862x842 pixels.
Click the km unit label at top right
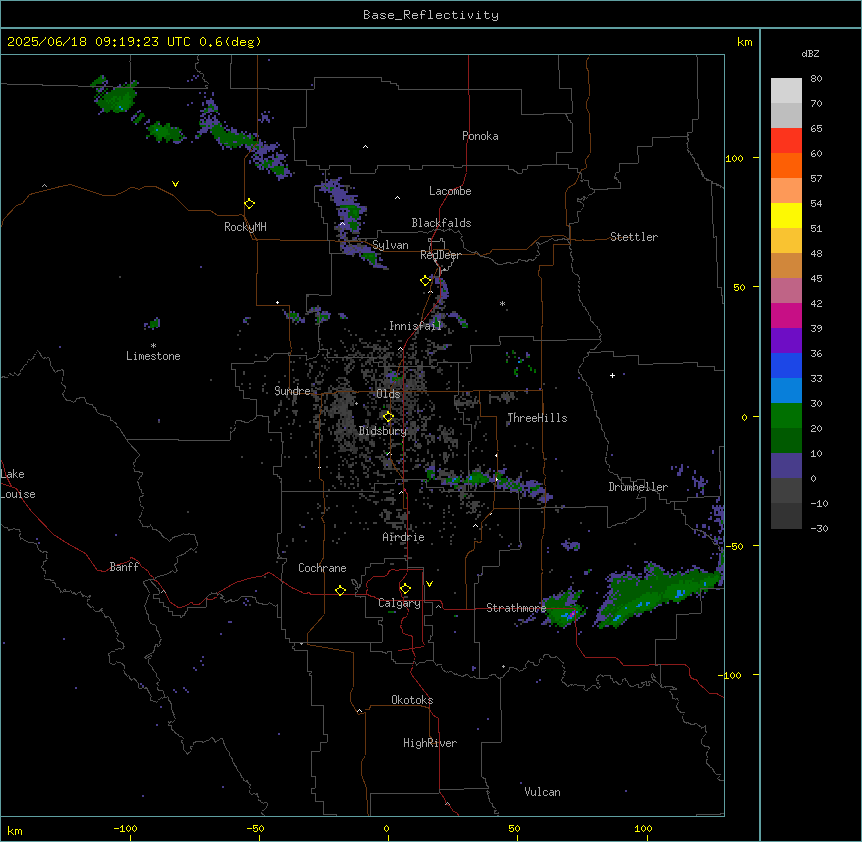pyautogui.click(x=744, y=42)
